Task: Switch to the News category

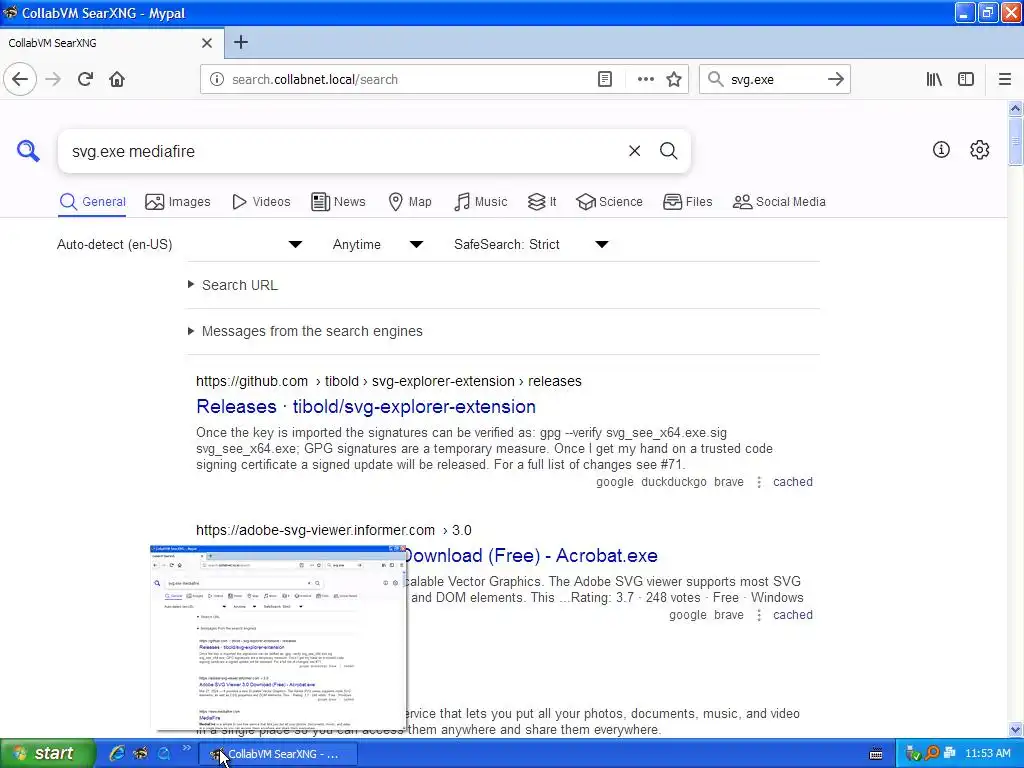Action: click(x=338, y=202)
